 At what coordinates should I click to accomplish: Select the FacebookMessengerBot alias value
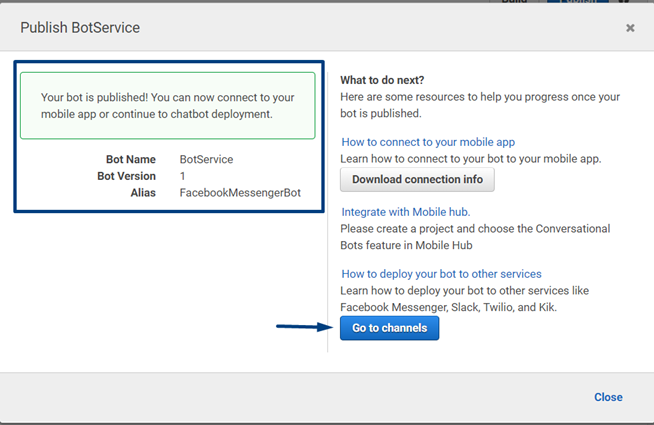coord(240,192)
